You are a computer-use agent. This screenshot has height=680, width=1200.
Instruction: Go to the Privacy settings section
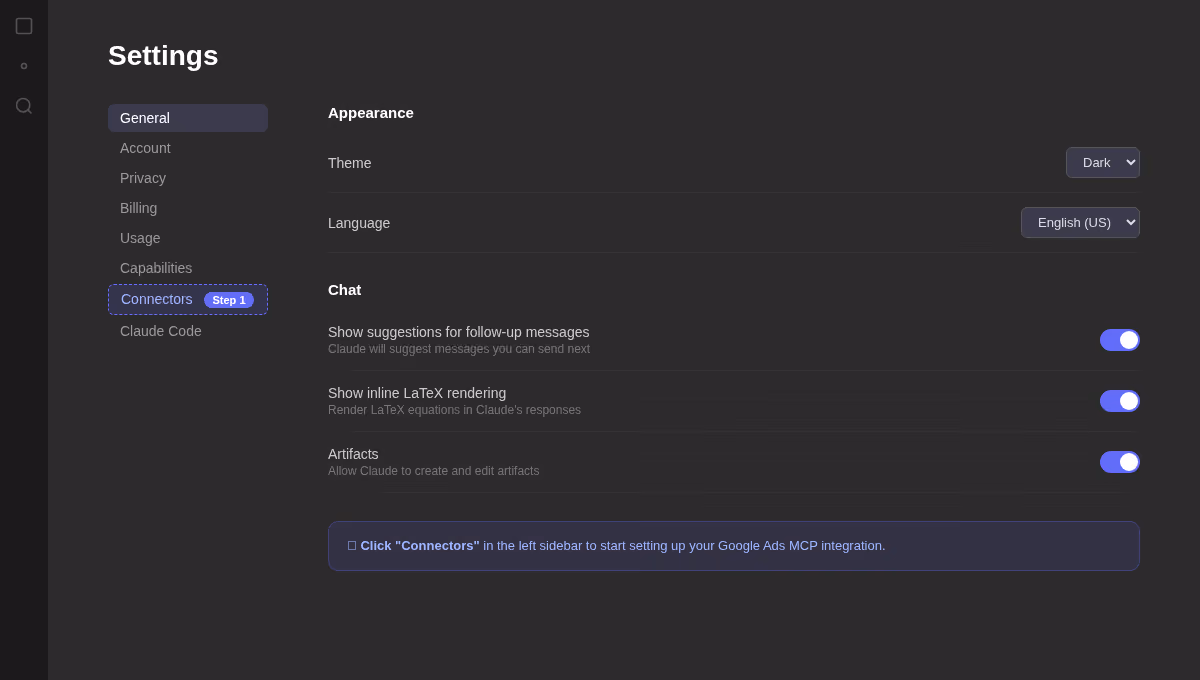tap(188, 178)
